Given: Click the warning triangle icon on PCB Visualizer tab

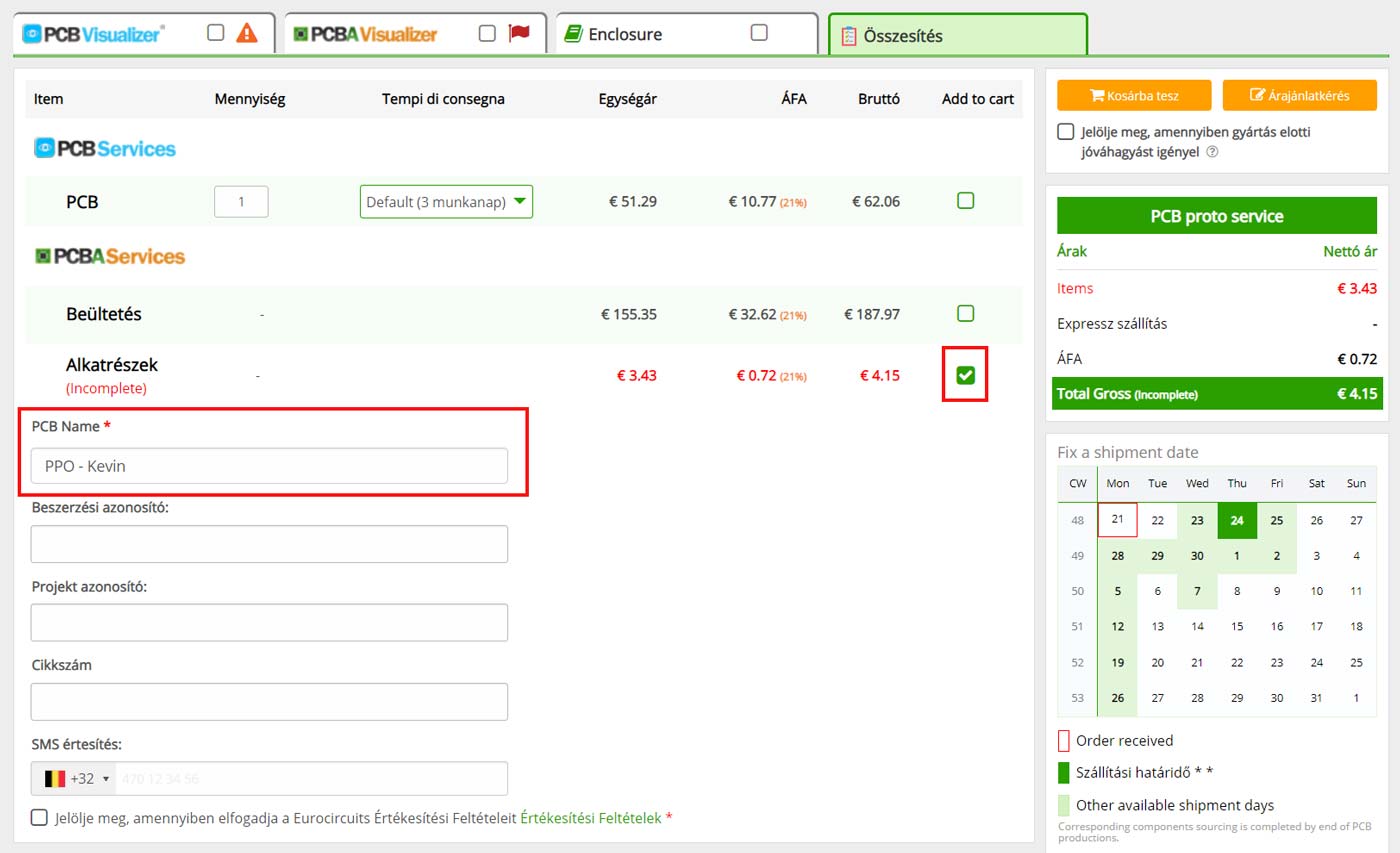Looking at the screenshot, I should click(x=246, y=33).
